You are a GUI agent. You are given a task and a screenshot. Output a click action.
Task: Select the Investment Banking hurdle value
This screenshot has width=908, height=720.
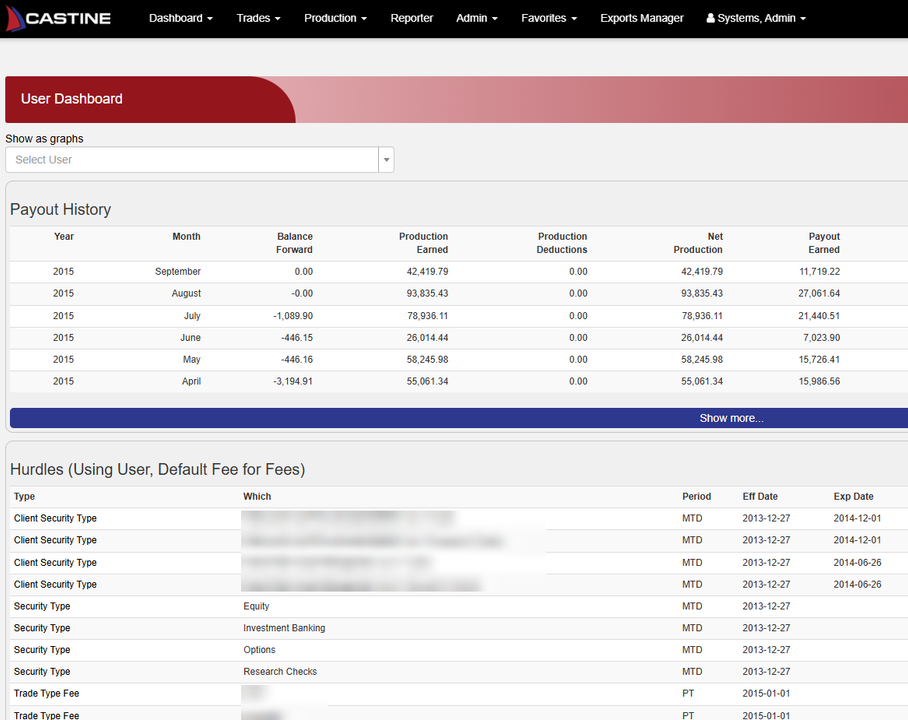pos(284,628)
